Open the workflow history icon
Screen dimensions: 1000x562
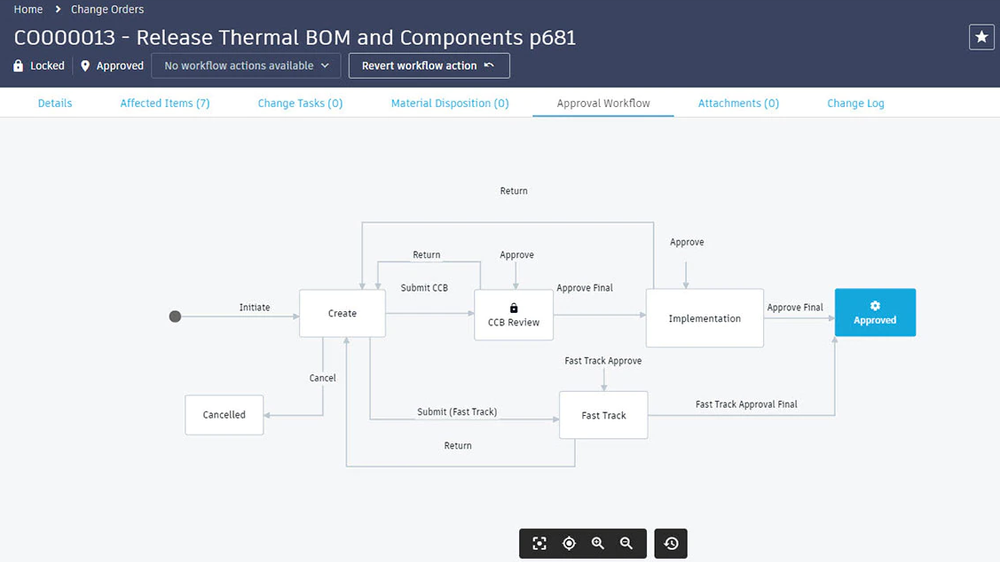click(671, 544)
